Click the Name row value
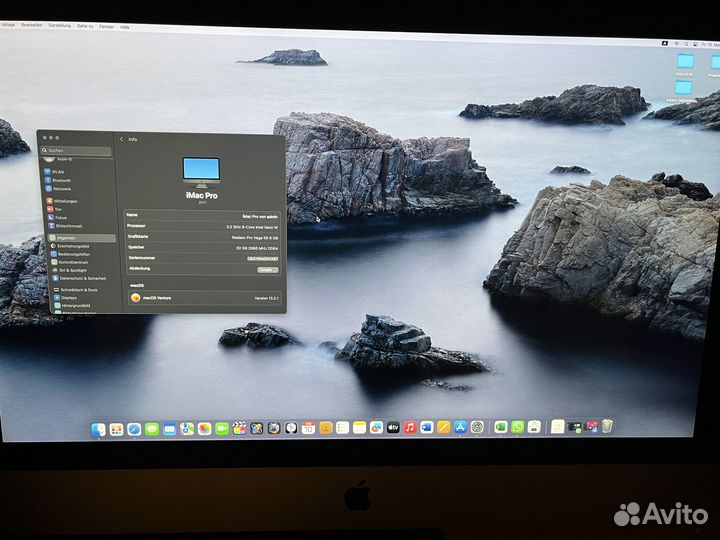 click(x=260, y=216)
